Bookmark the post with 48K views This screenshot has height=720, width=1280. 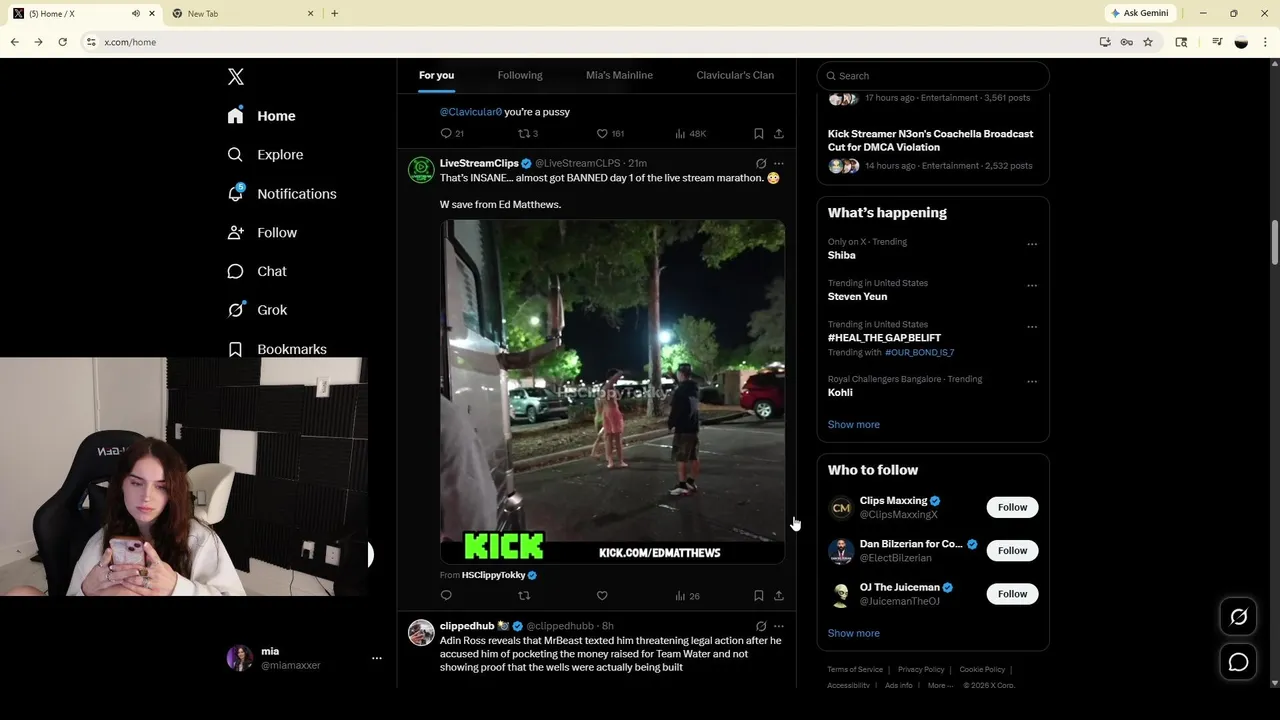coord(759,133)
